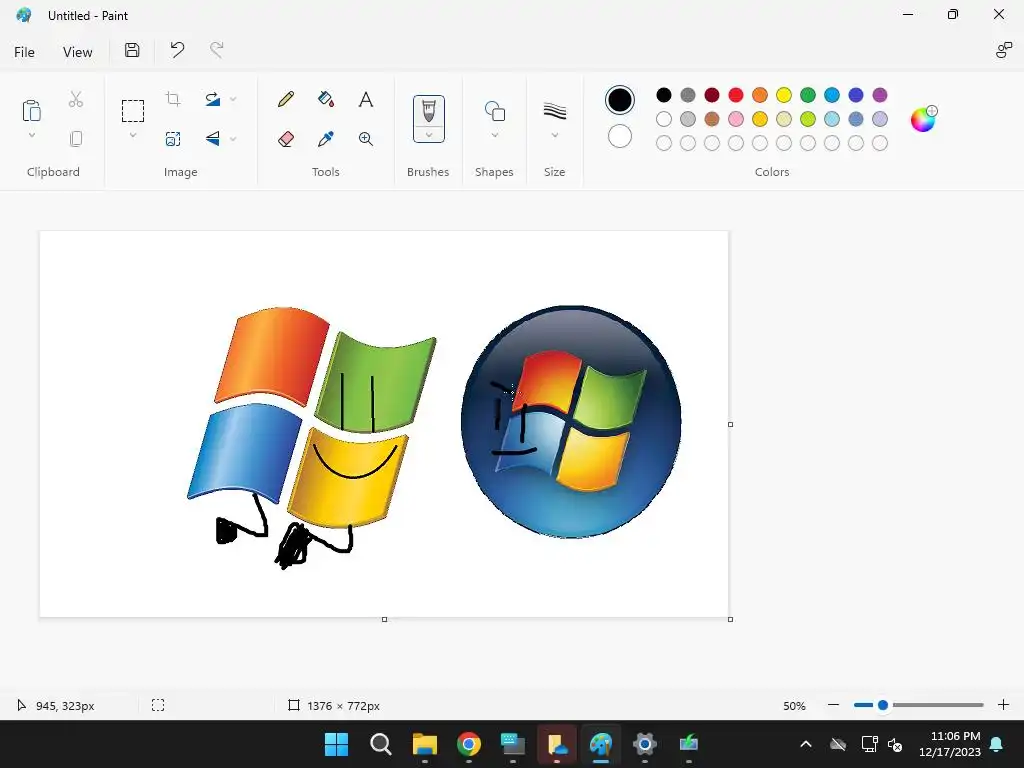The width and height of the screenshot is (1024, 768).
Task: Open the Windows Start button
Action: point(337,744)
